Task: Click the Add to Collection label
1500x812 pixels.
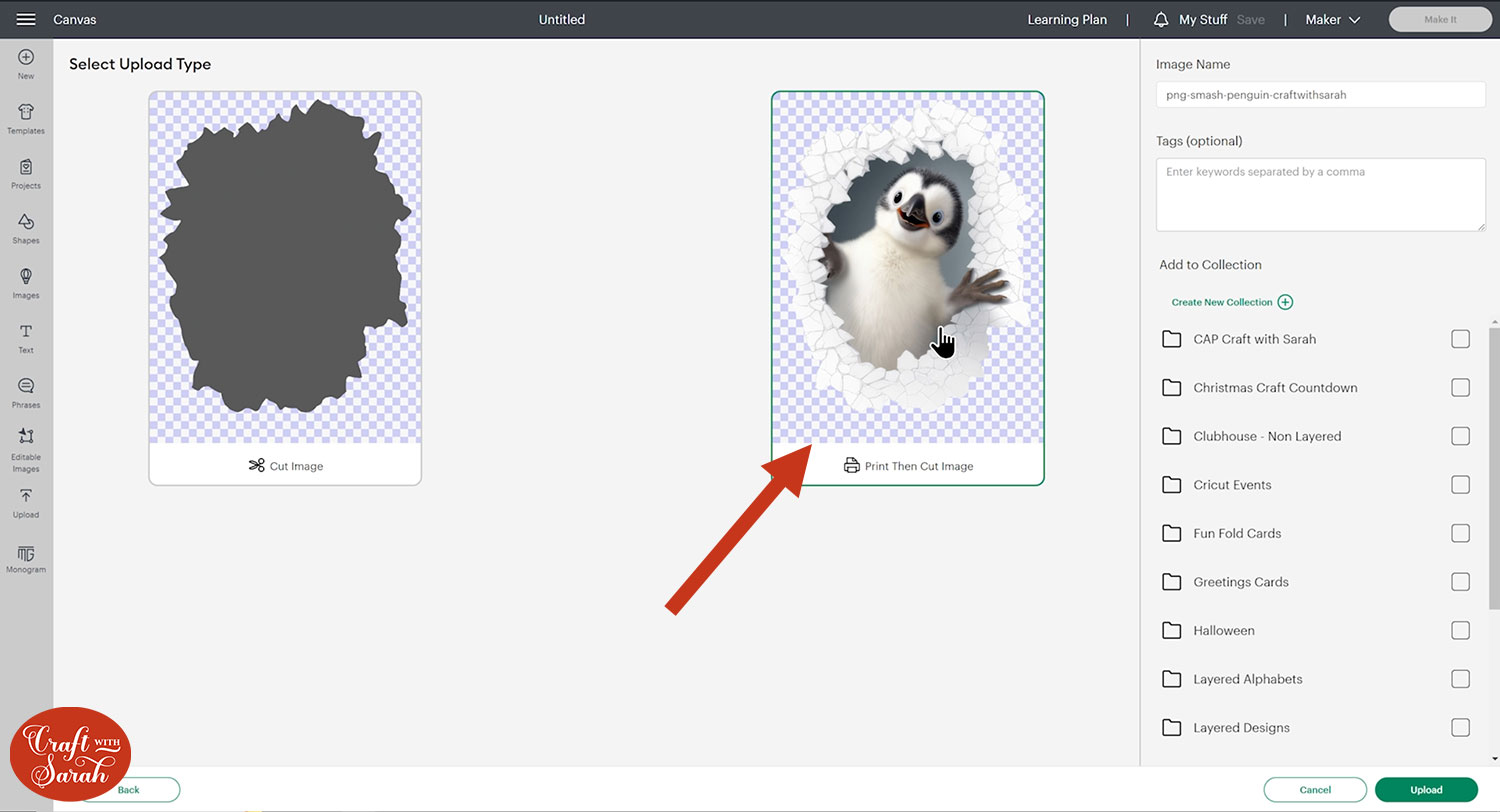Action: pos(1210,265)
